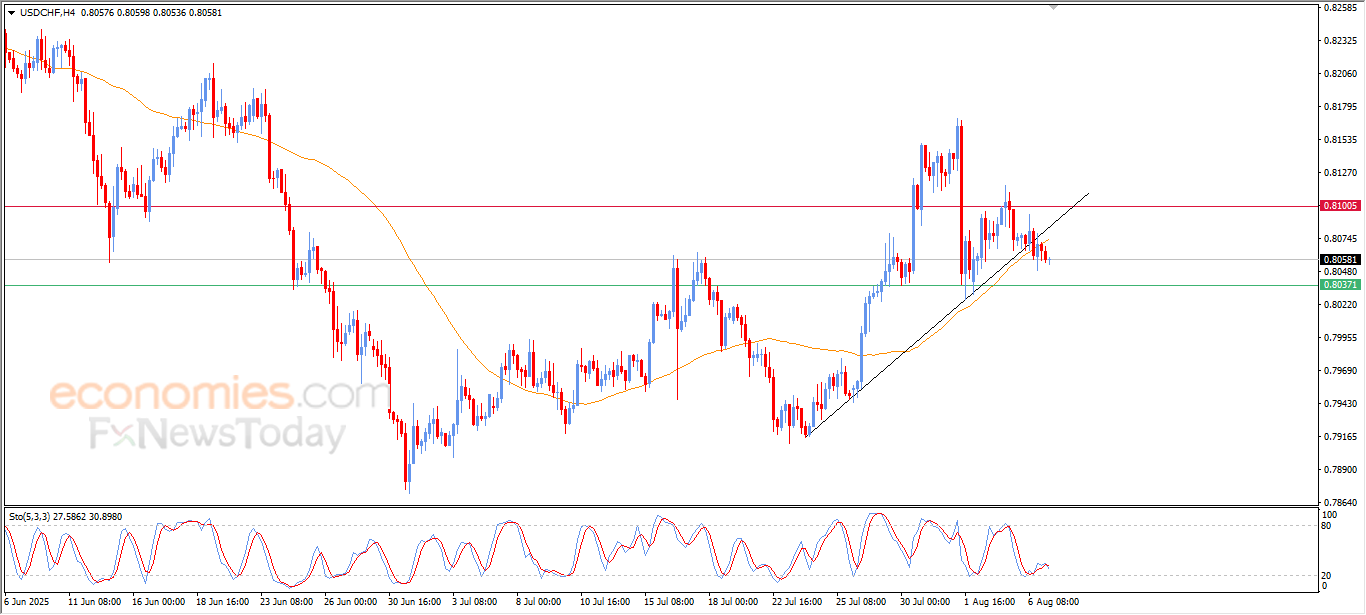Image resolution: width=1366 pixels, height=615 pixels.
Task: Click the 11 Jun 08:00 time label
Action: tap(94, 603)
